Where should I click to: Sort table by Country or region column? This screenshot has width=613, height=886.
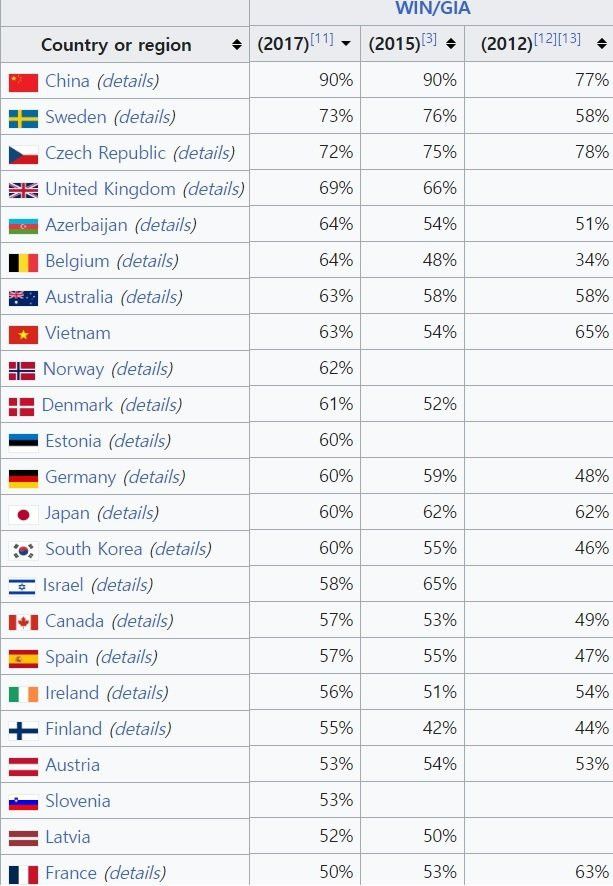click(236, 45)
